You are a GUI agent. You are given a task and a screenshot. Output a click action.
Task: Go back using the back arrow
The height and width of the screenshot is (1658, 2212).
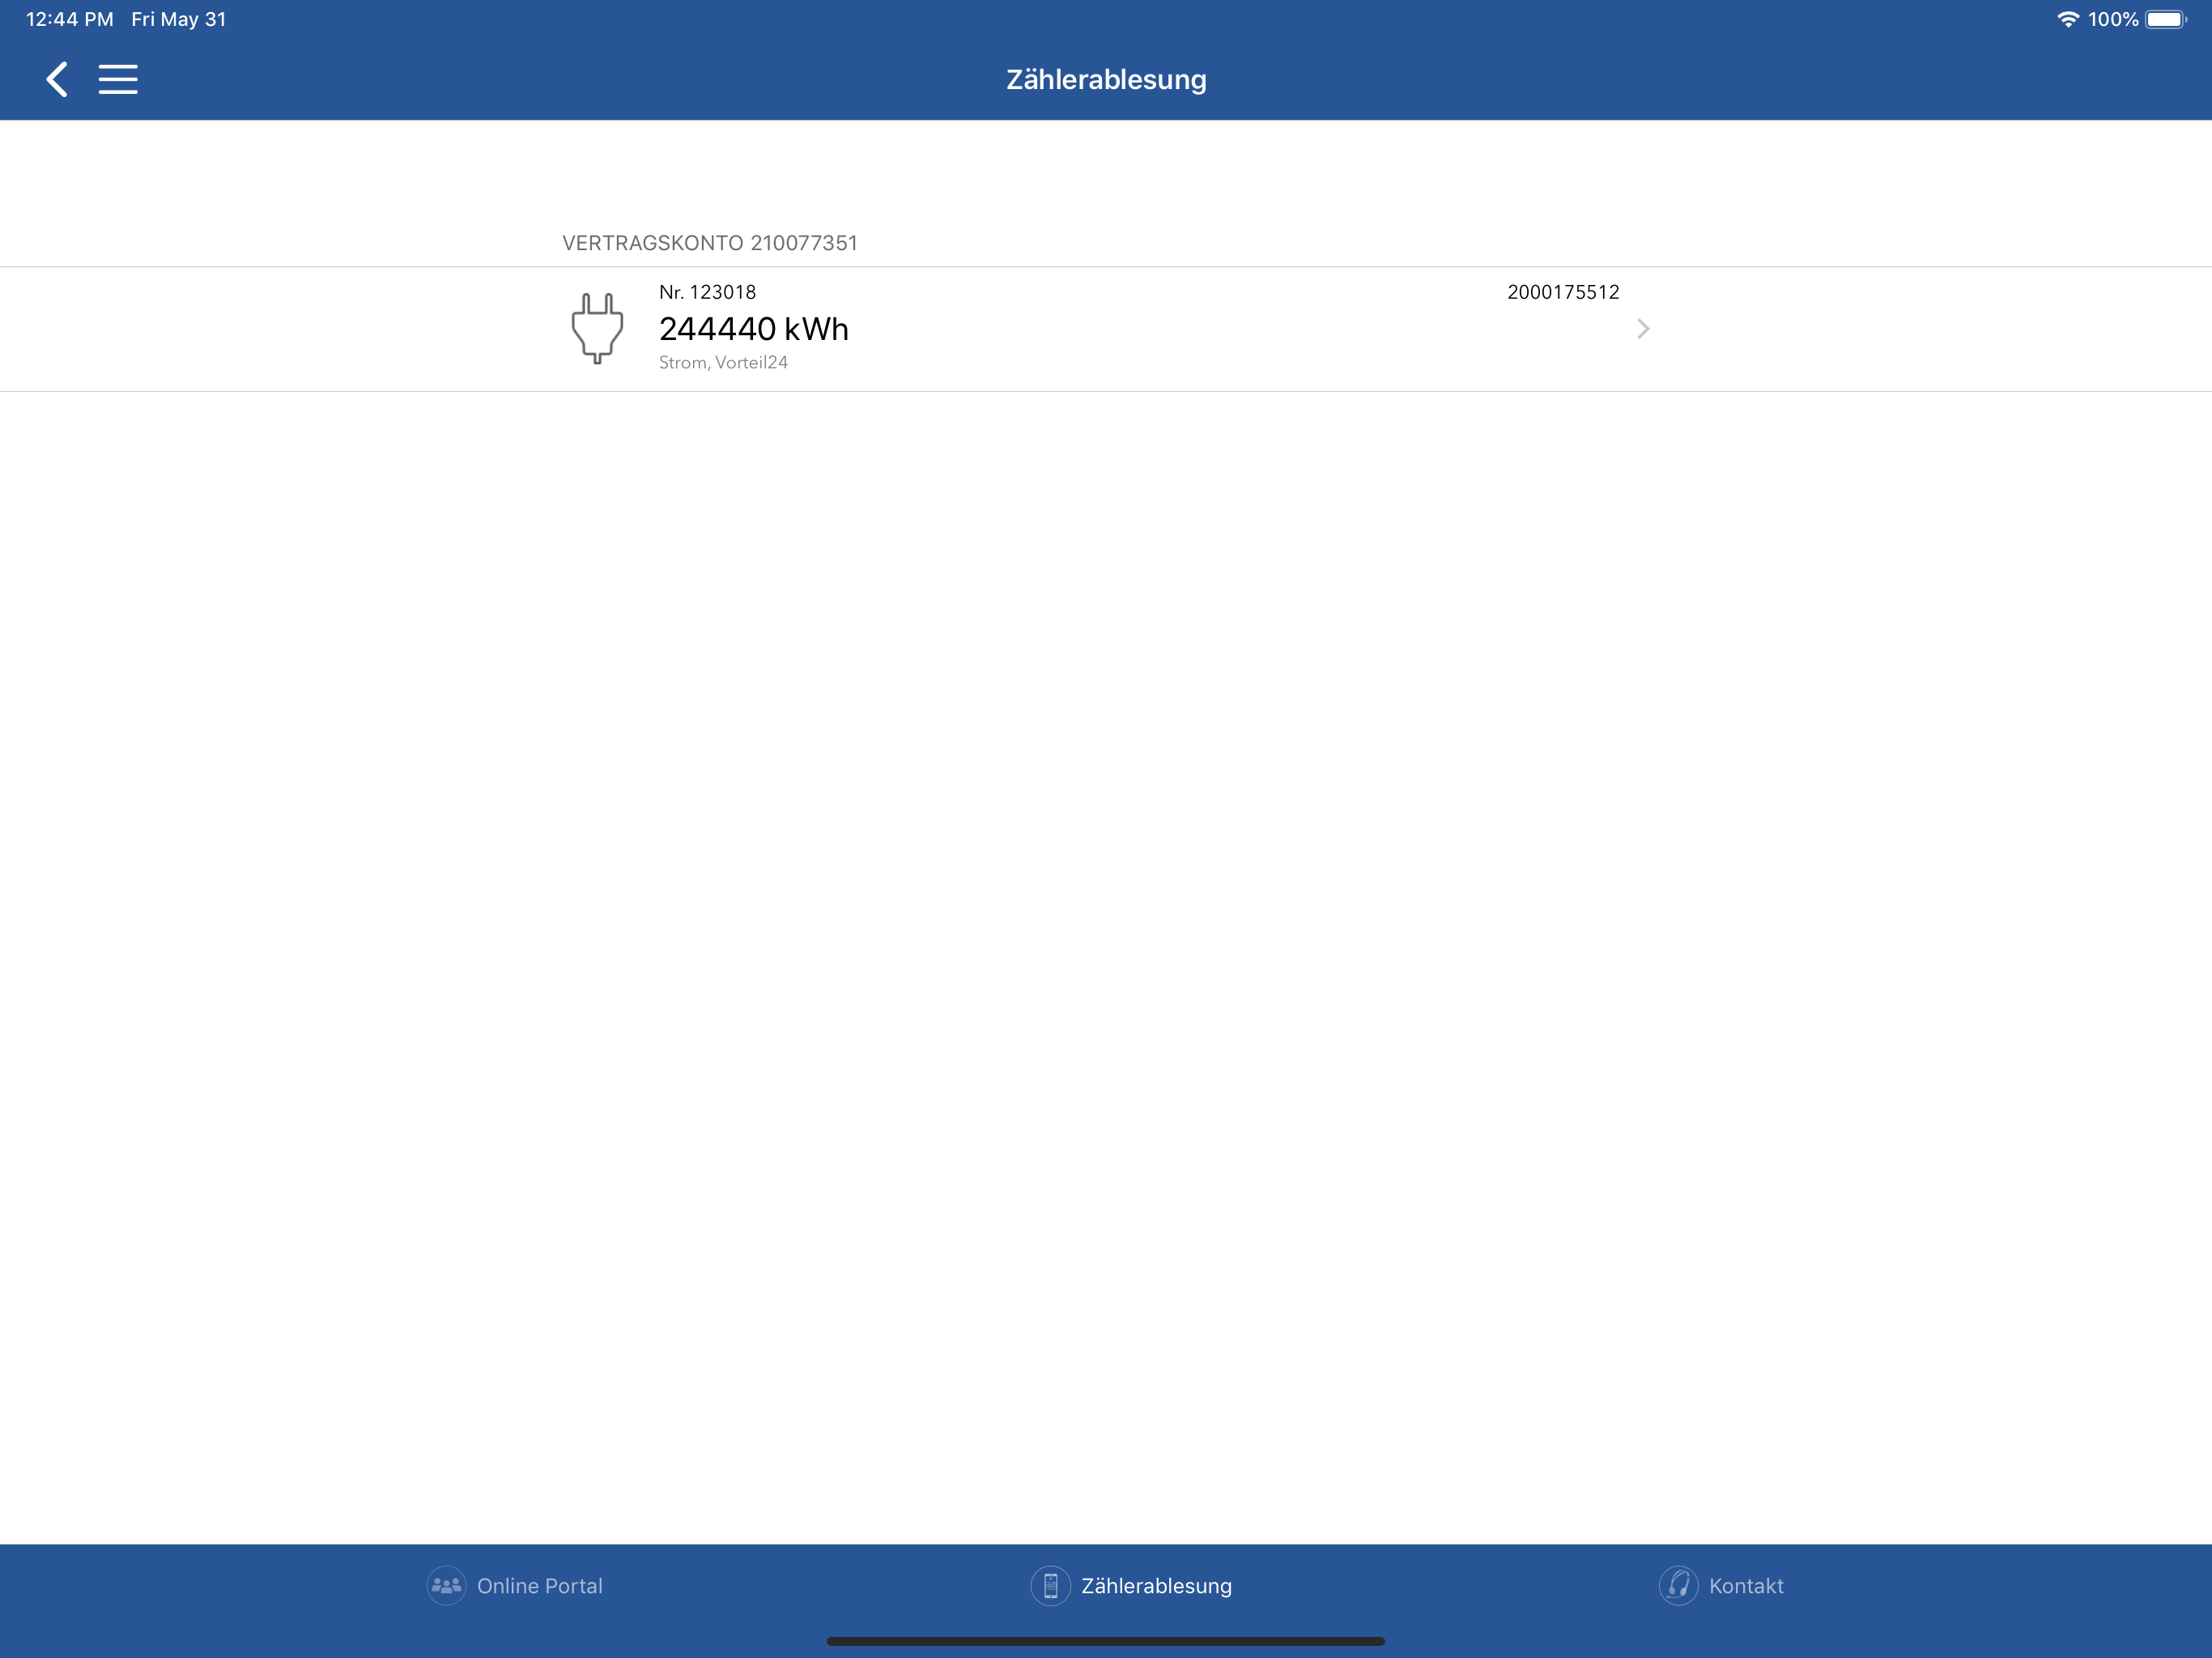(x=57, y=79)
